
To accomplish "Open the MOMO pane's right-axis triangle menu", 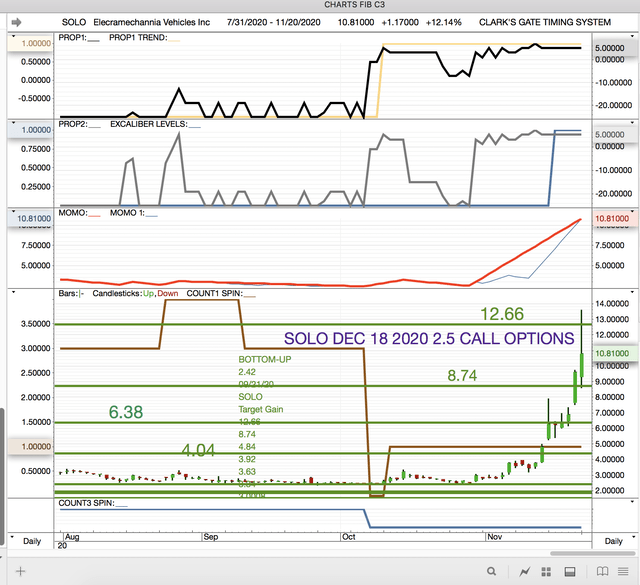I will tap(633, 211).
